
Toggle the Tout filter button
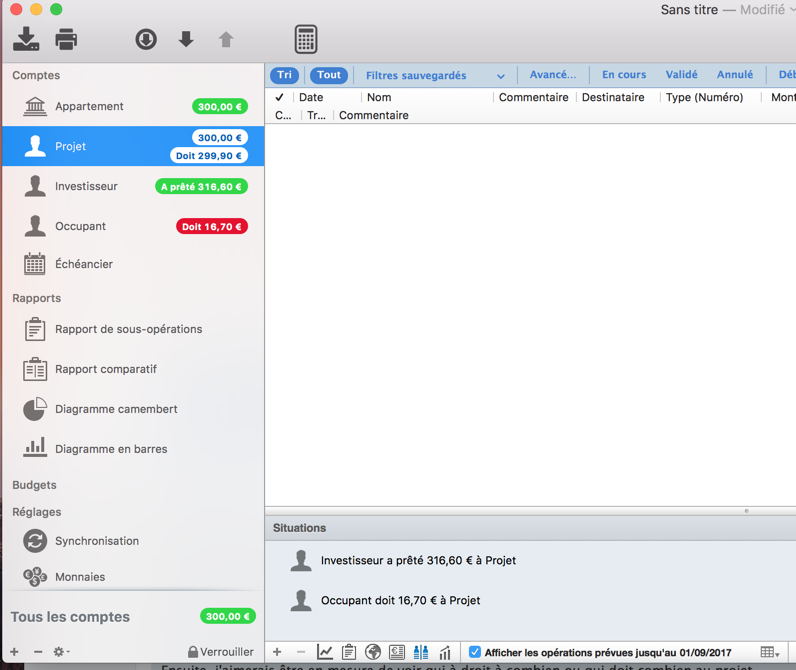(328, 75)
